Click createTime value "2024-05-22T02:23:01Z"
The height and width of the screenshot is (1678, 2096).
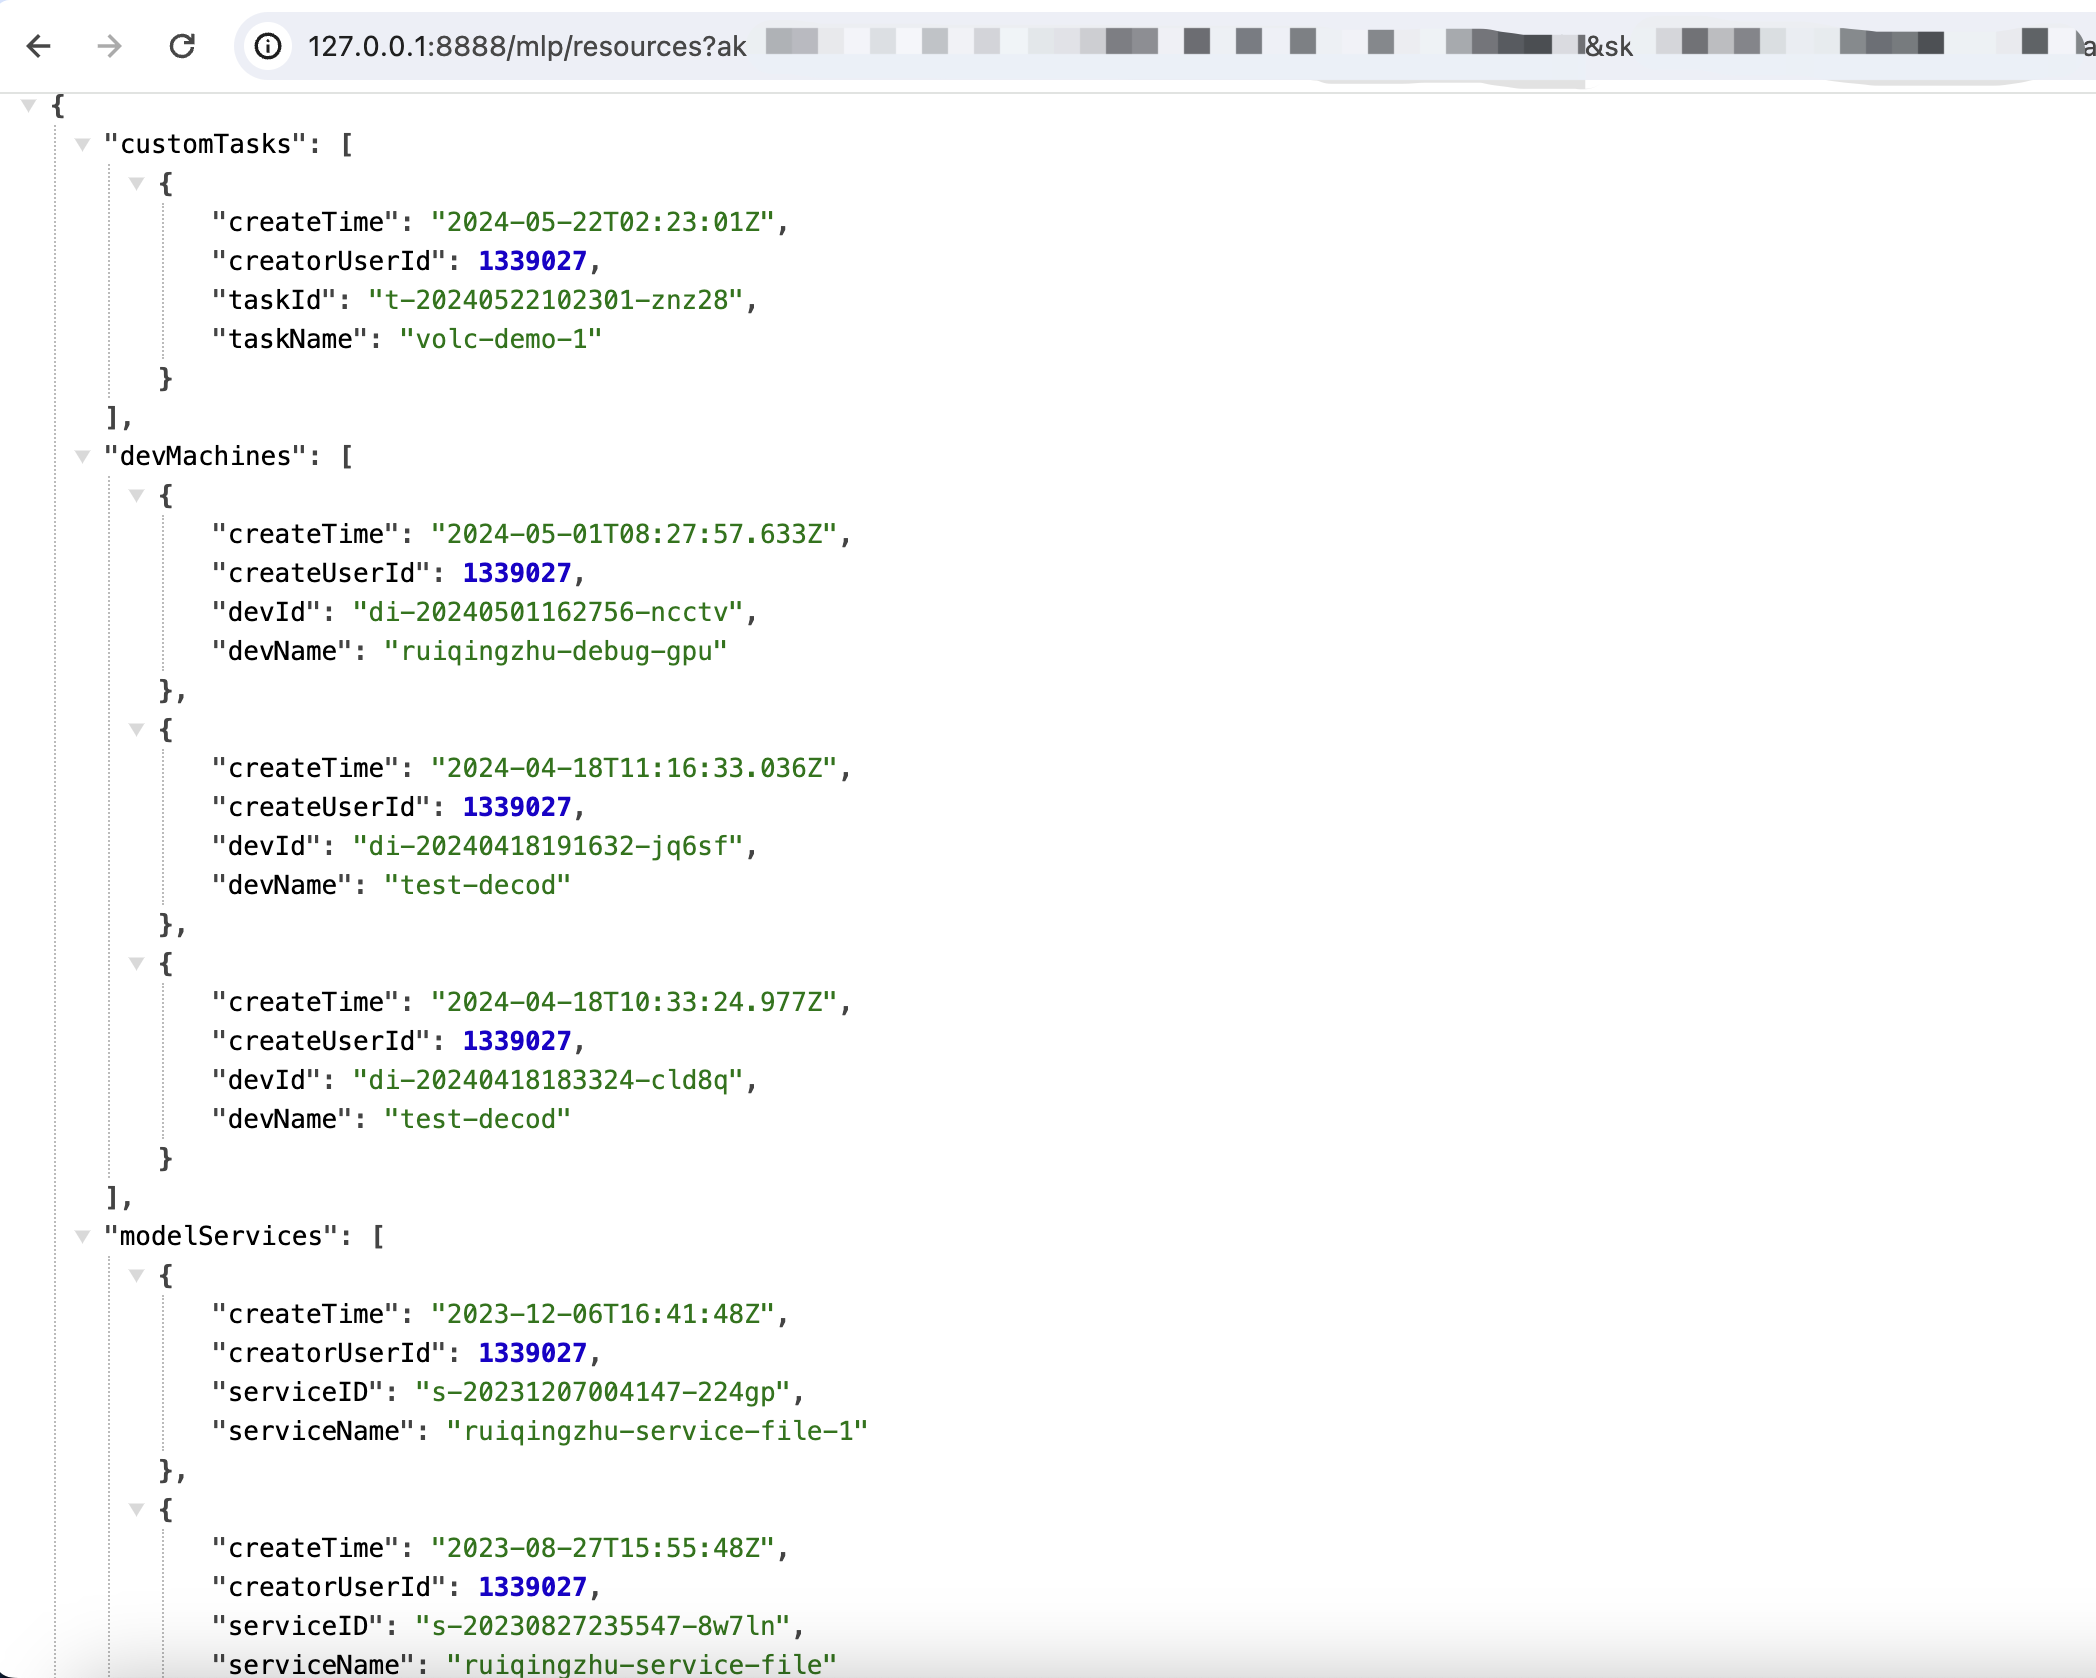[602, 223]
